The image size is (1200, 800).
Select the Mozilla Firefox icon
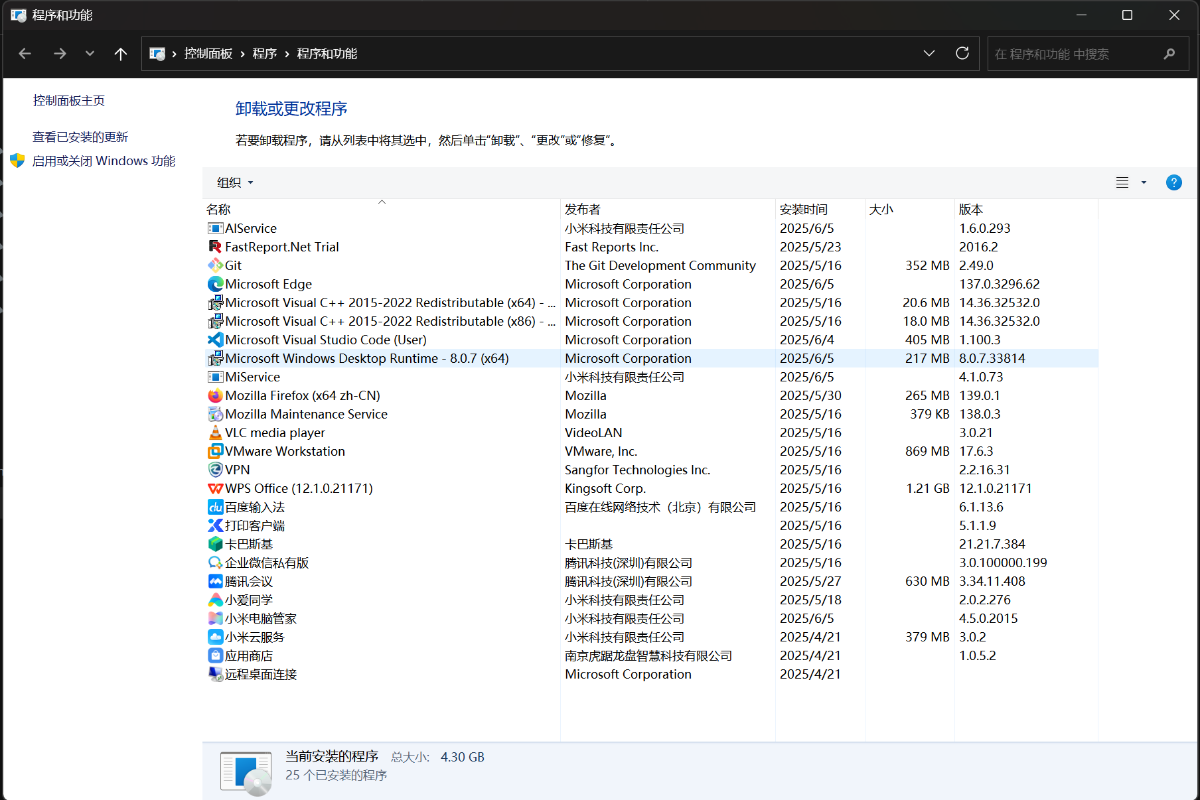click(x=215, y=396)
